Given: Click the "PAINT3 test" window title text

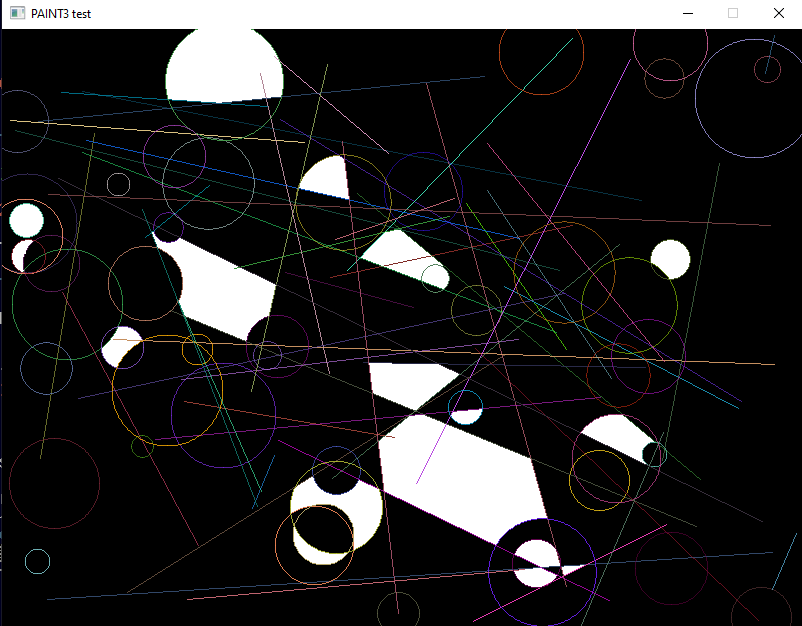Looking at the screenshot, I should (61, 14).
